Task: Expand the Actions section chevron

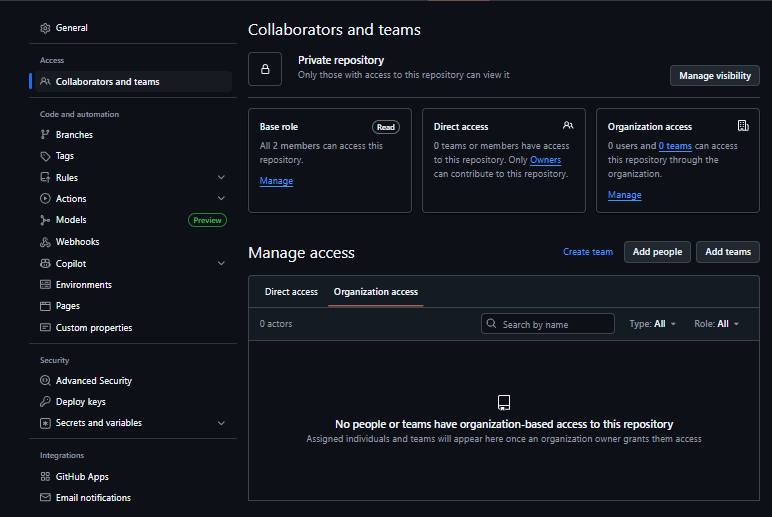Action: click(222, 198)
